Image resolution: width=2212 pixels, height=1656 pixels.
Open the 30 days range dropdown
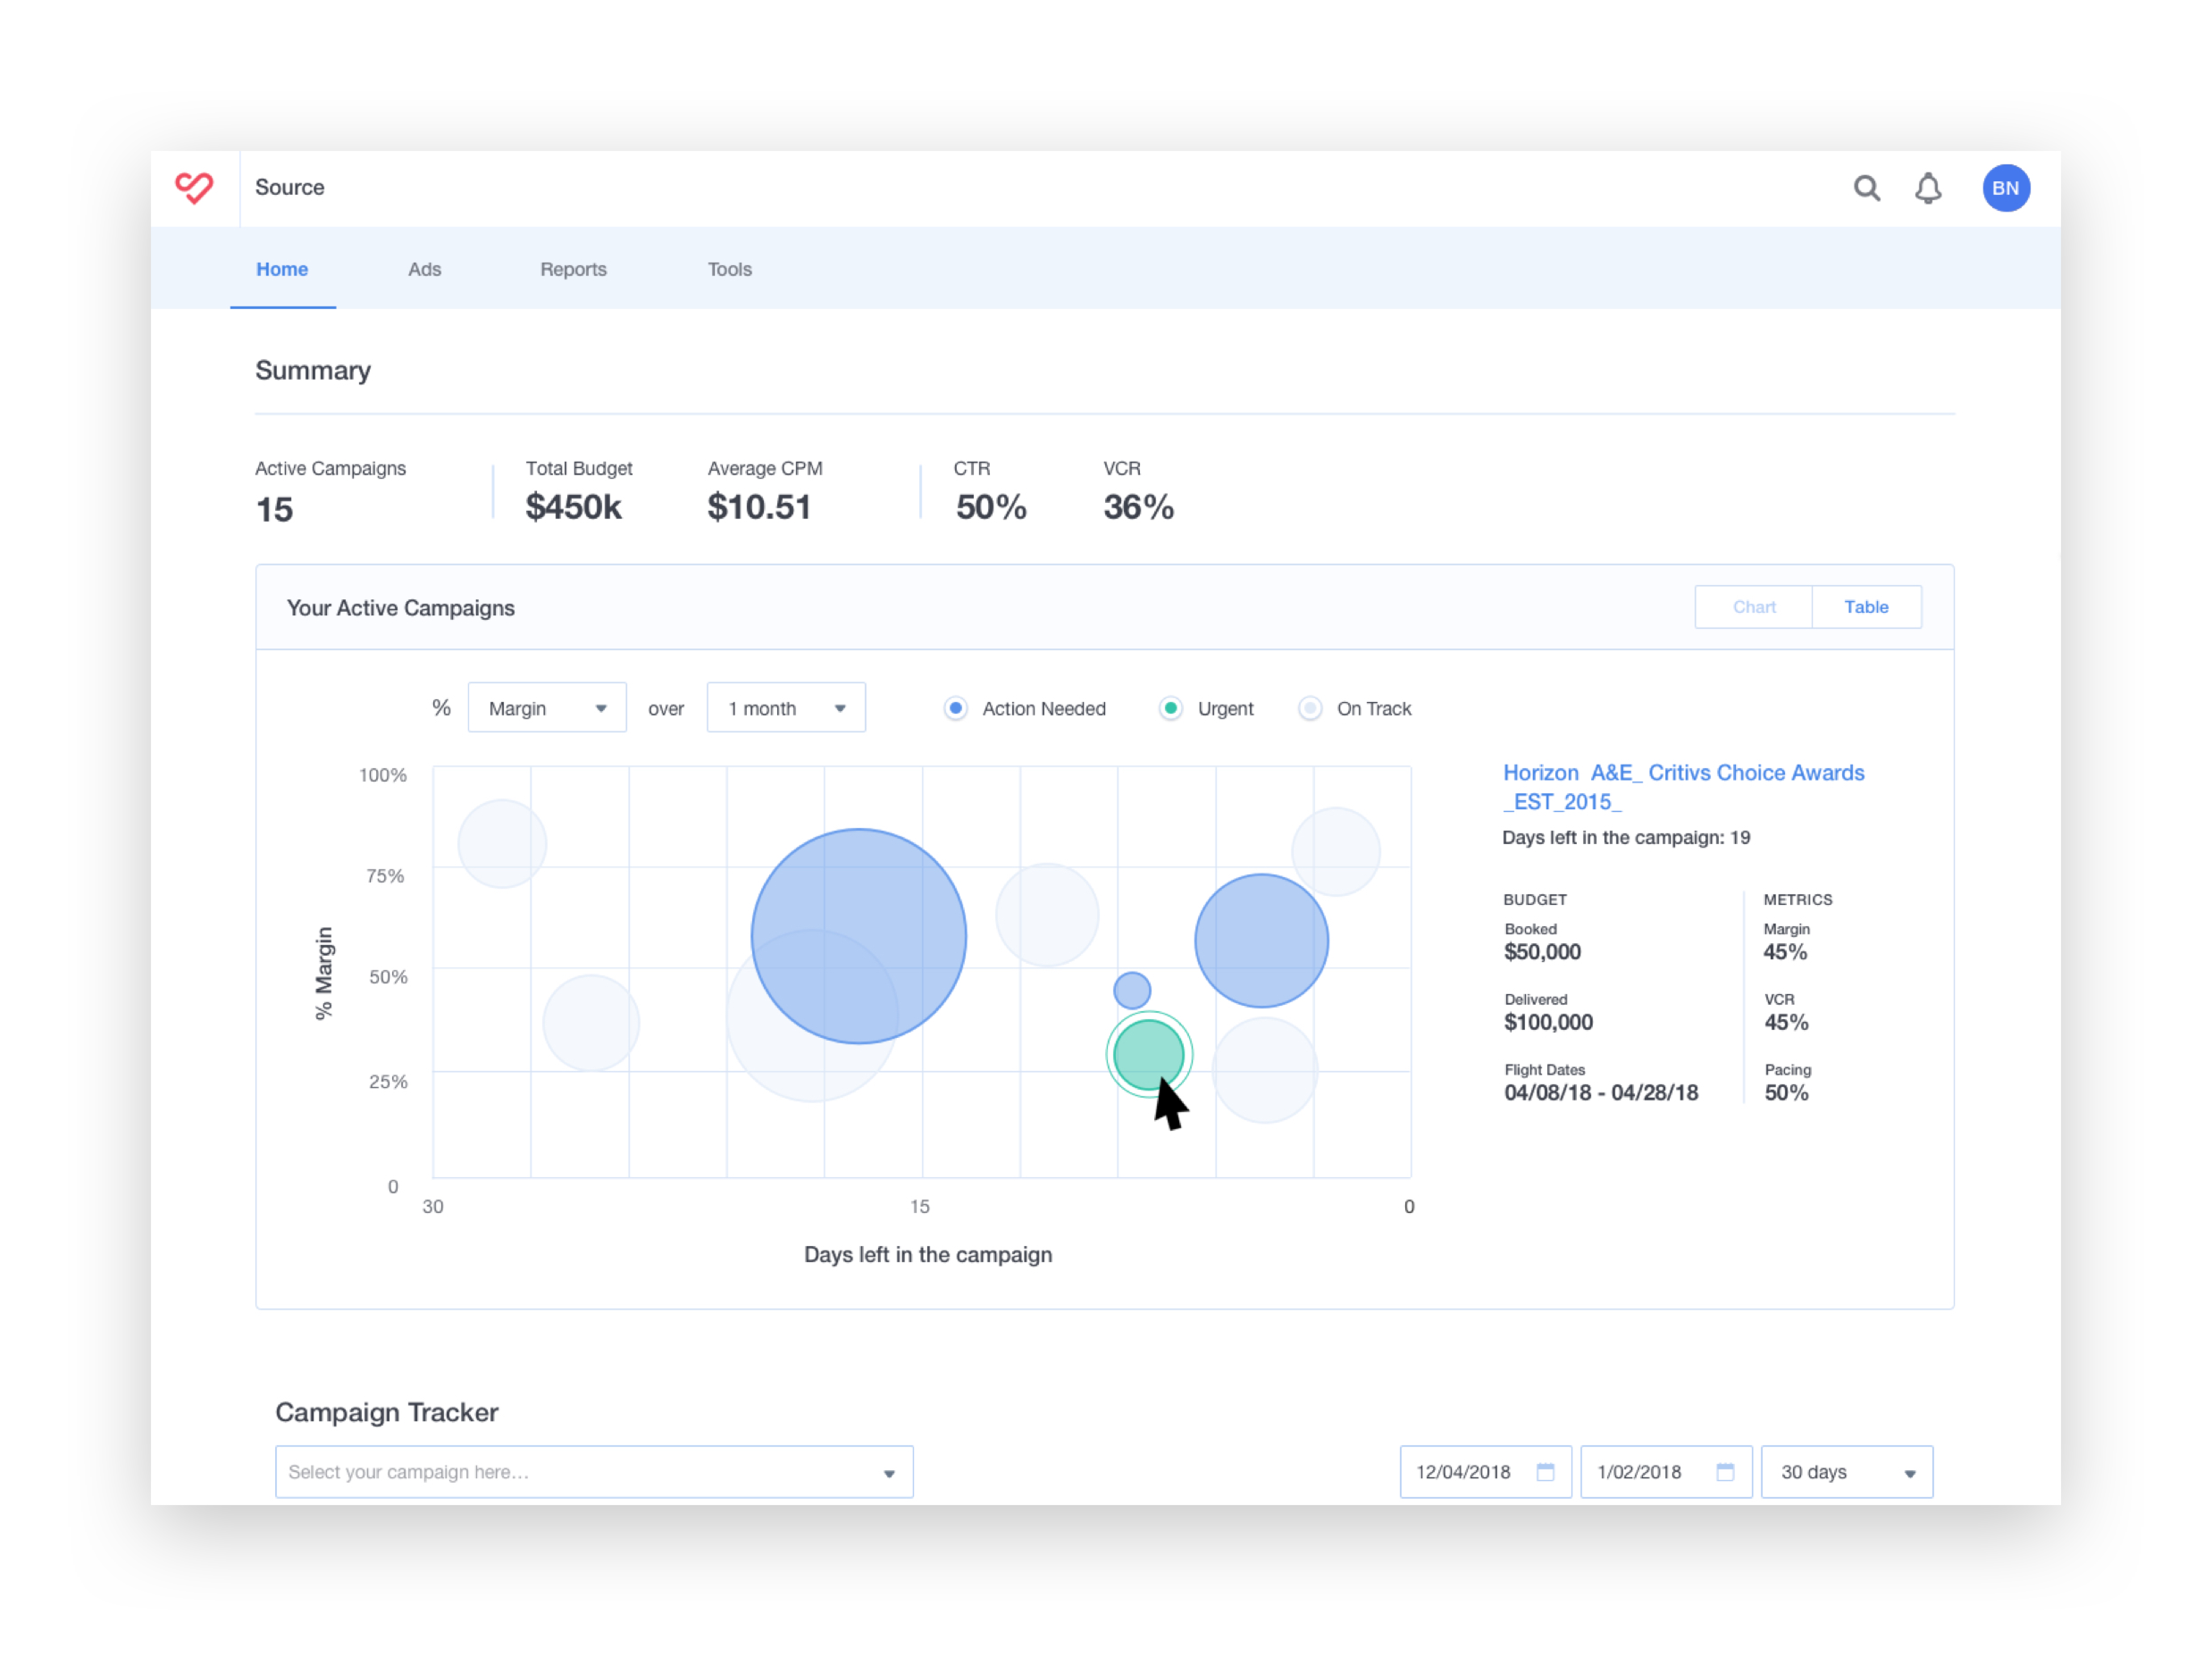pos(1846,1471)
